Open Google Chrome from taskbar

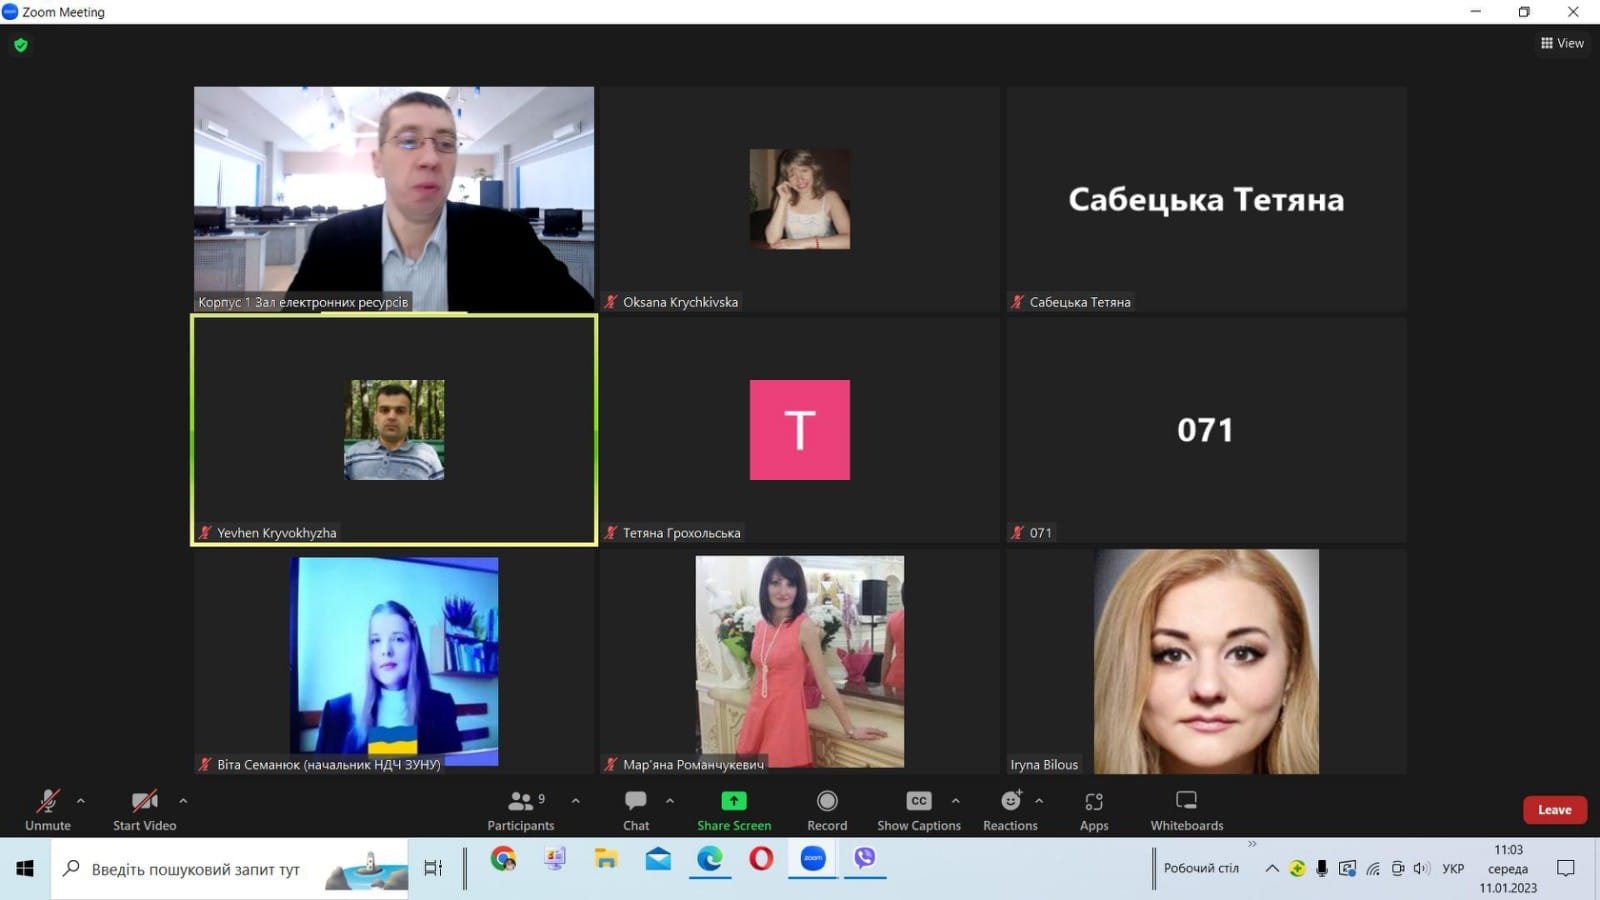pyautogui.click(x=503, y=859)
